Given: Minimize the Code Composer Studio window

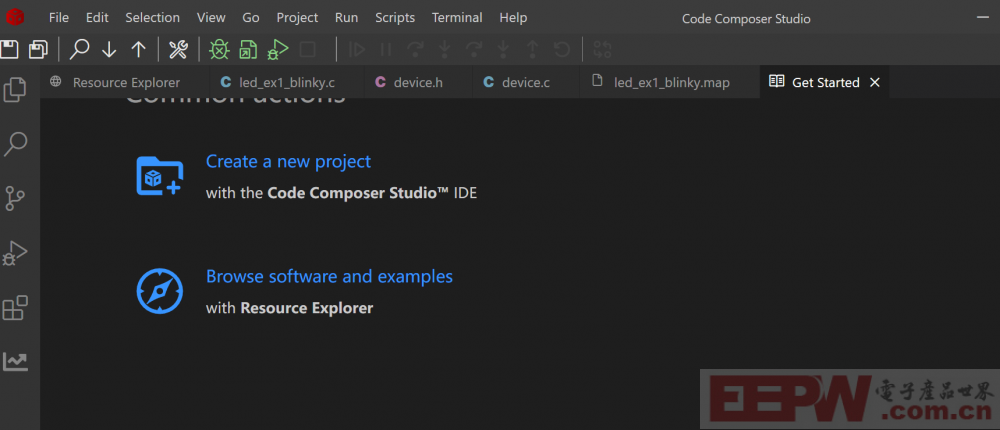Looking at the screenshot, I should [x=985, y=18].
